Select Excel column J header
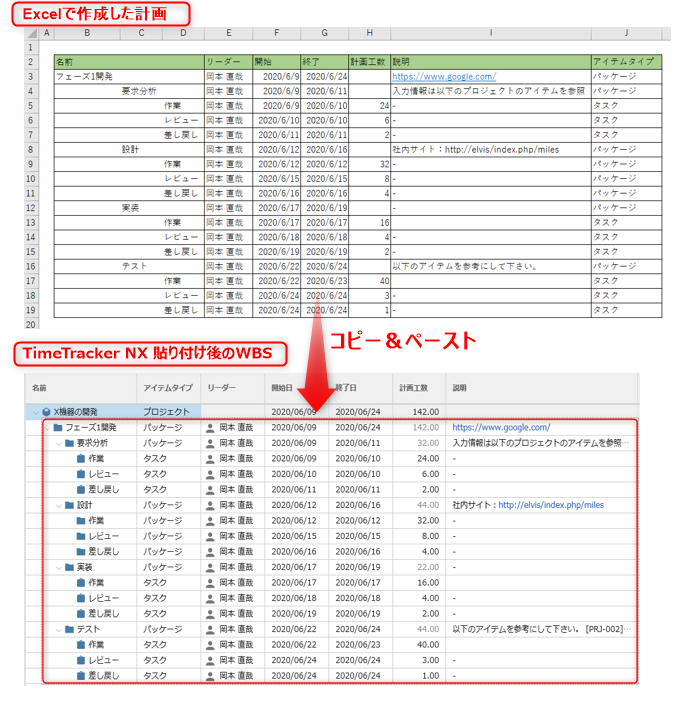The height and width of the screenshot is (701, 688). (626, 33)
